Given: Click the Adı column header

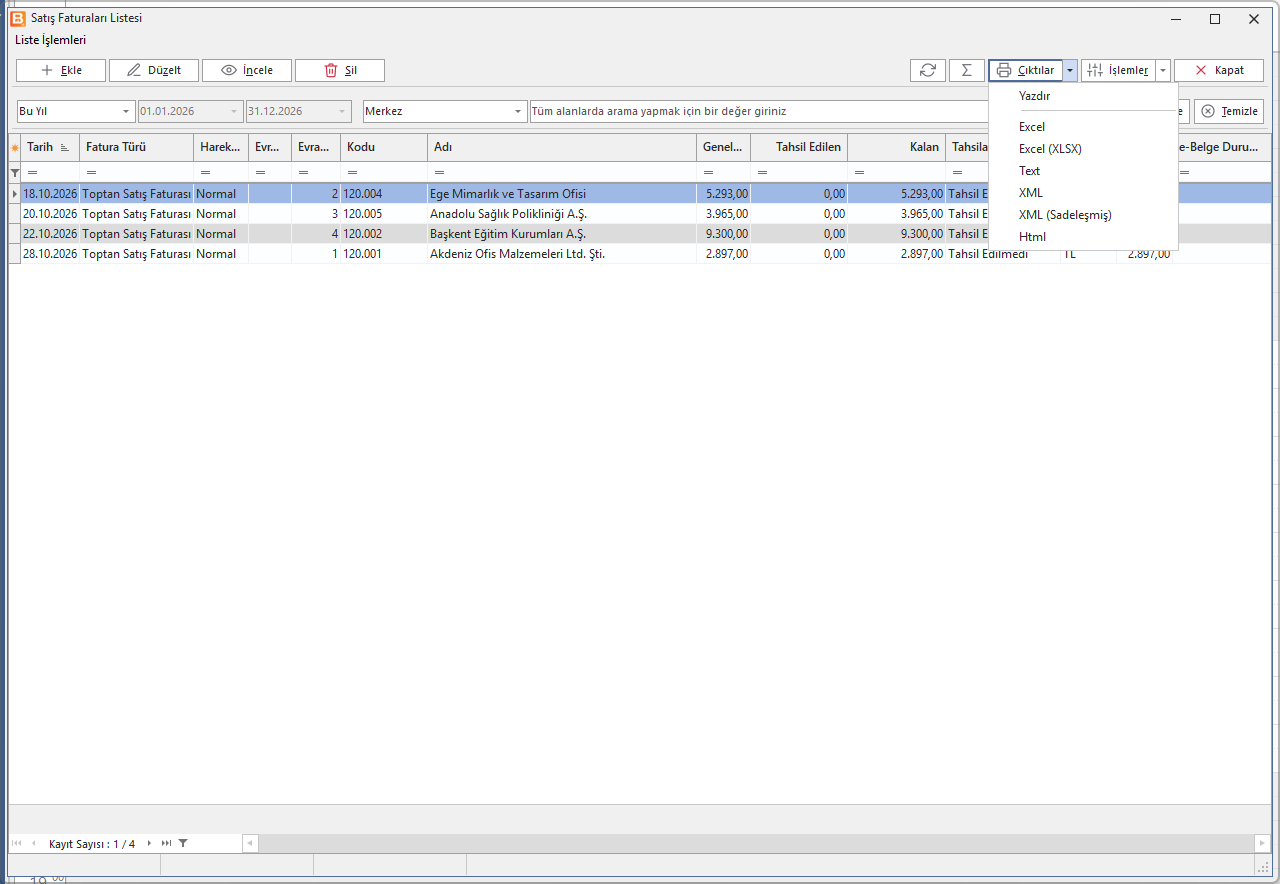Looking at the screenshot, I should point(562,148).
